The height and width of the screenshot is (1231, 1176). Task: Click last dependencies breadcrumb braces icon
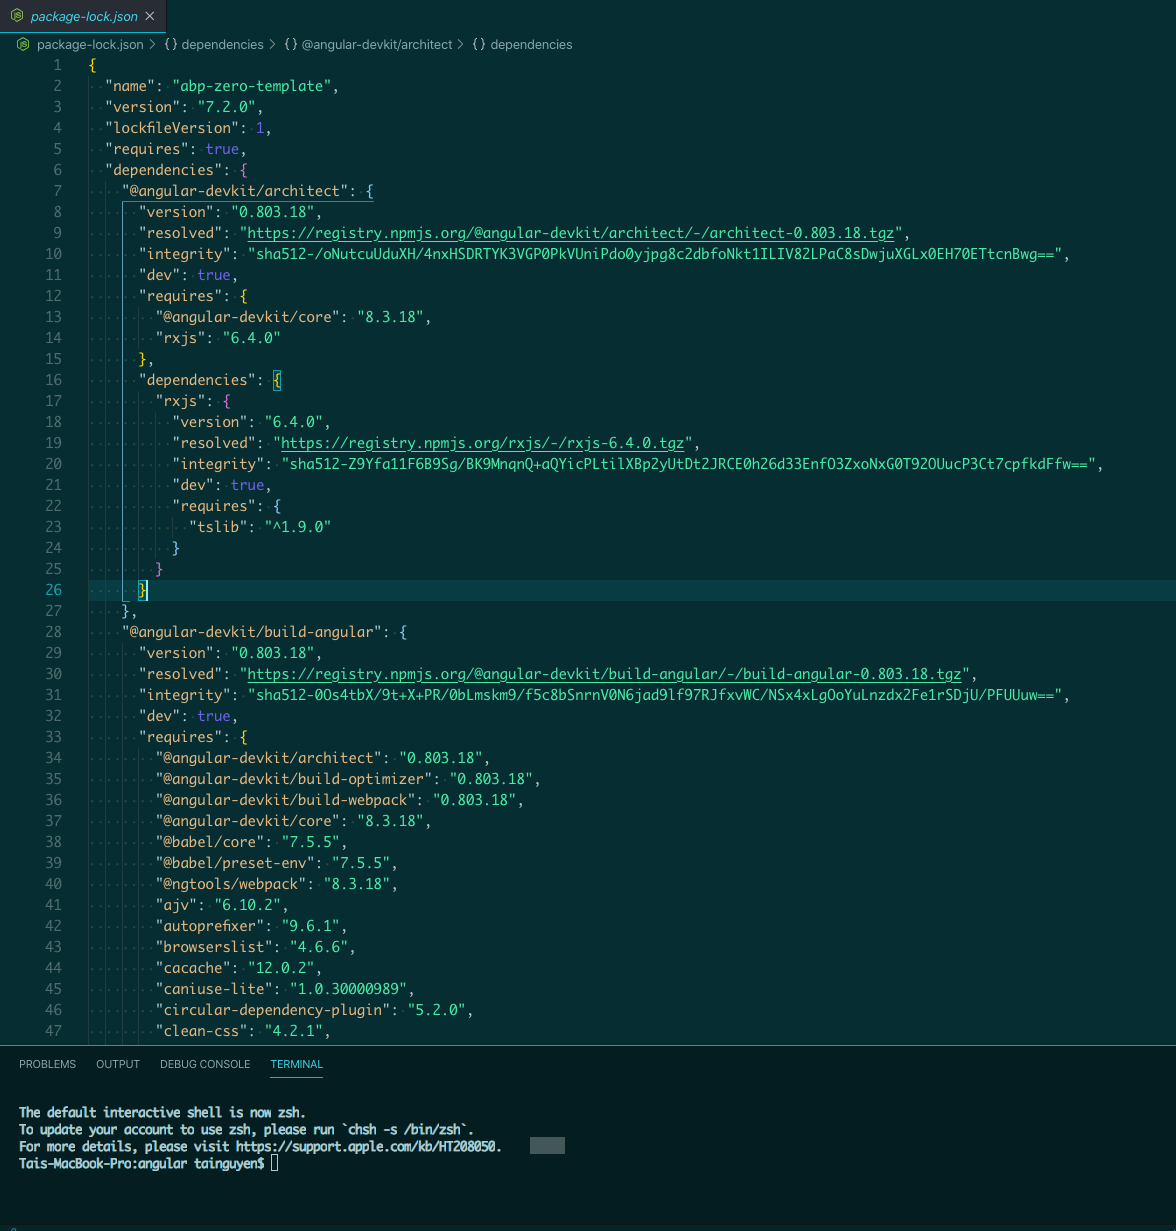click(479, 45)
